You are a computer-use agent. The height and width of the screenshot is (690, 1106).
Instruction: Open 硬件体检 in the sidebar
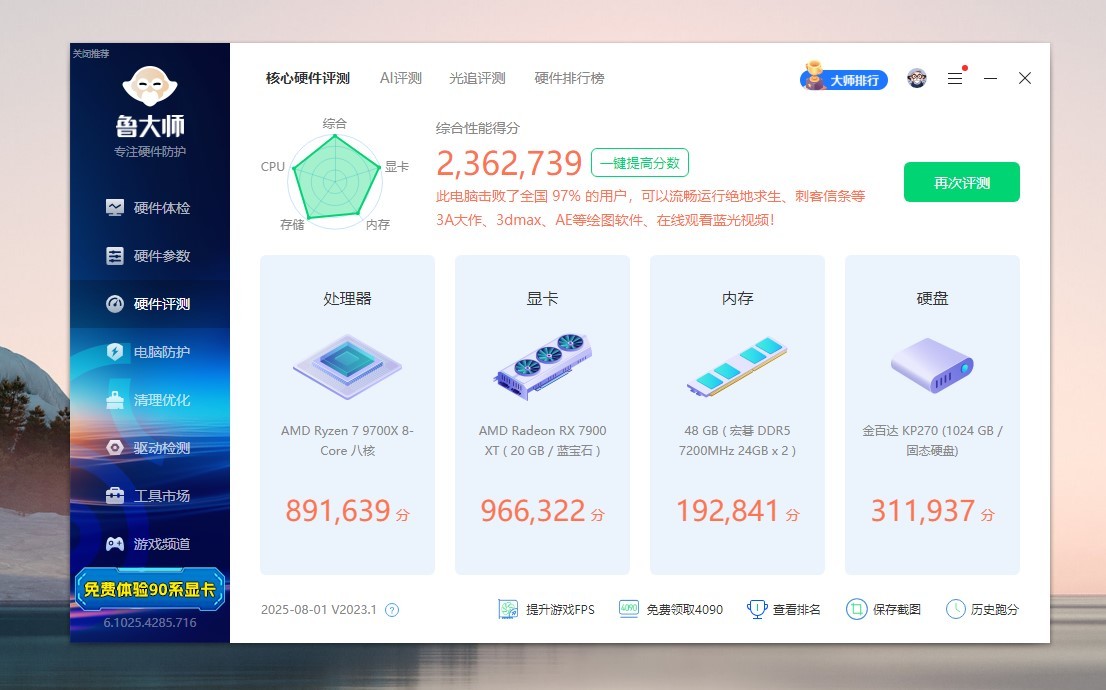click(x=150, y=208)
